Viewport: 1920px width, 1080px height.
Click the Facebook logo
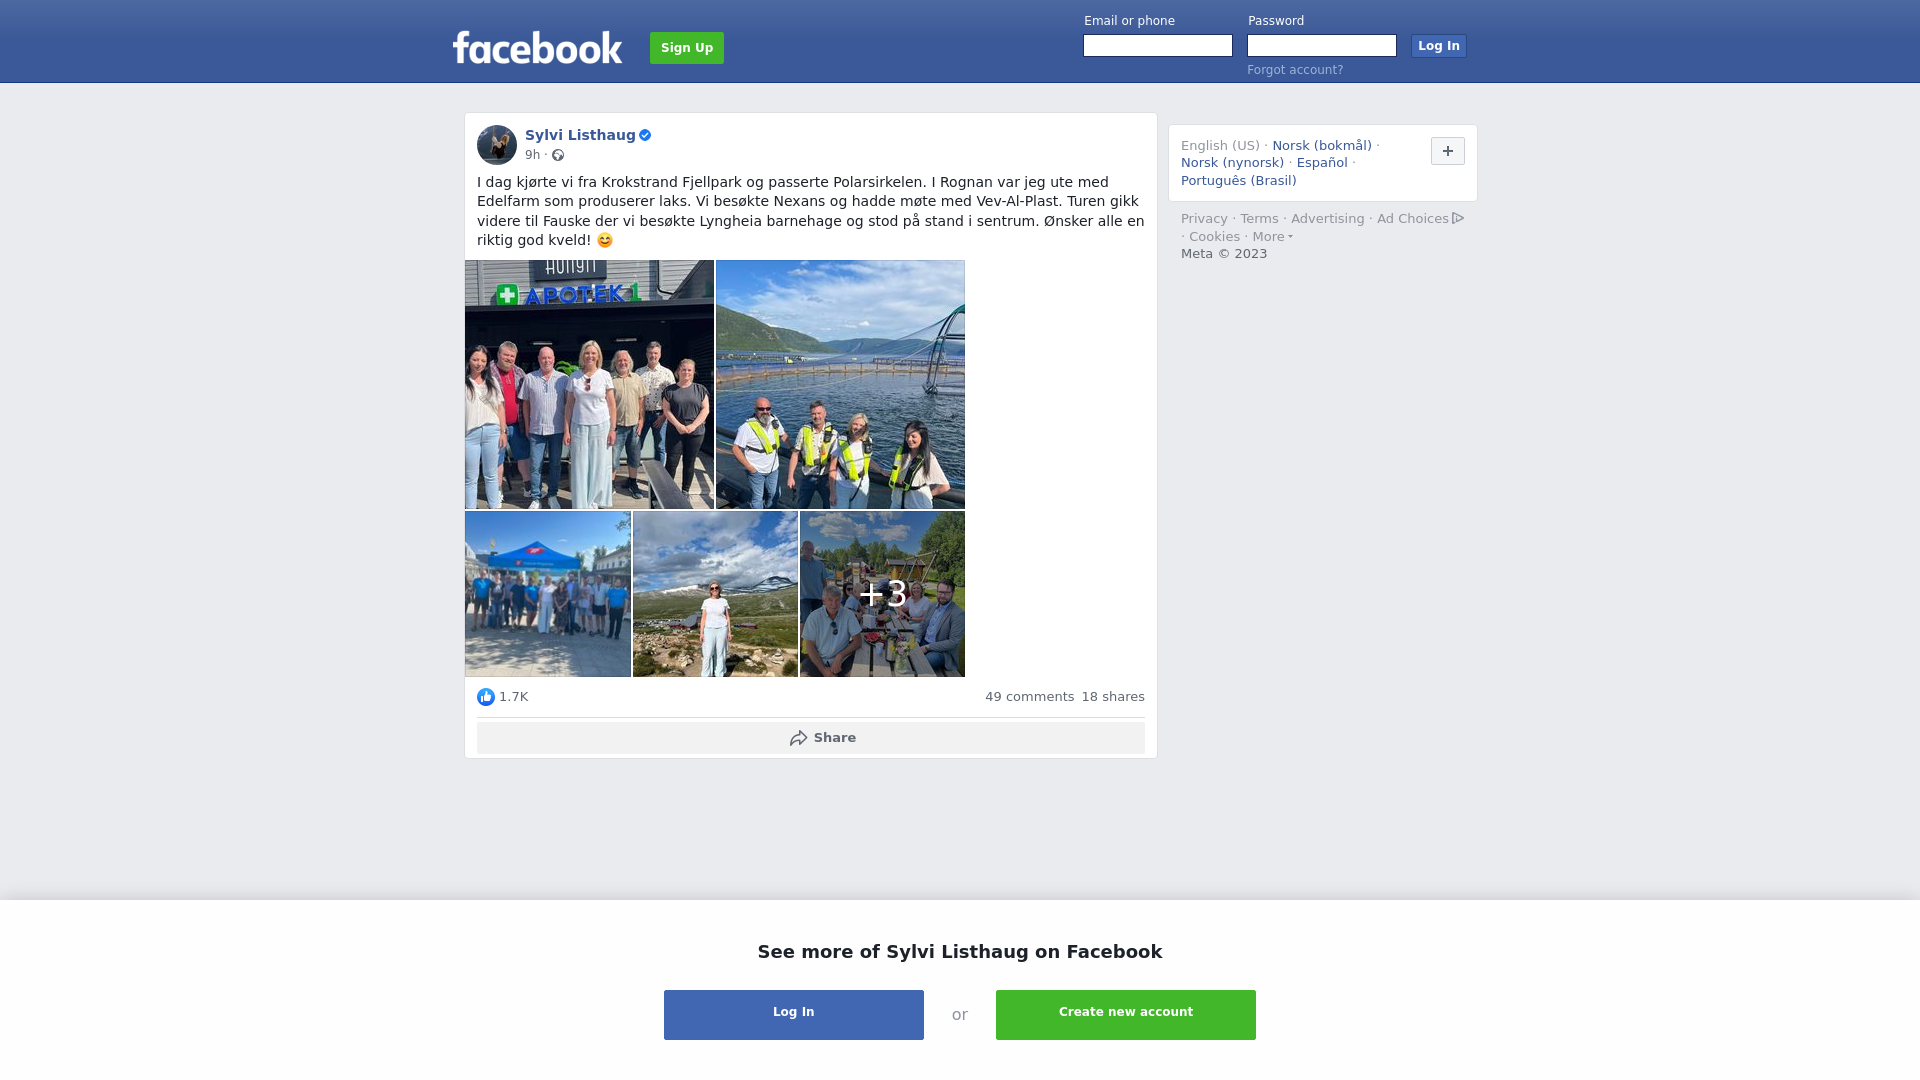pos(537,48)
